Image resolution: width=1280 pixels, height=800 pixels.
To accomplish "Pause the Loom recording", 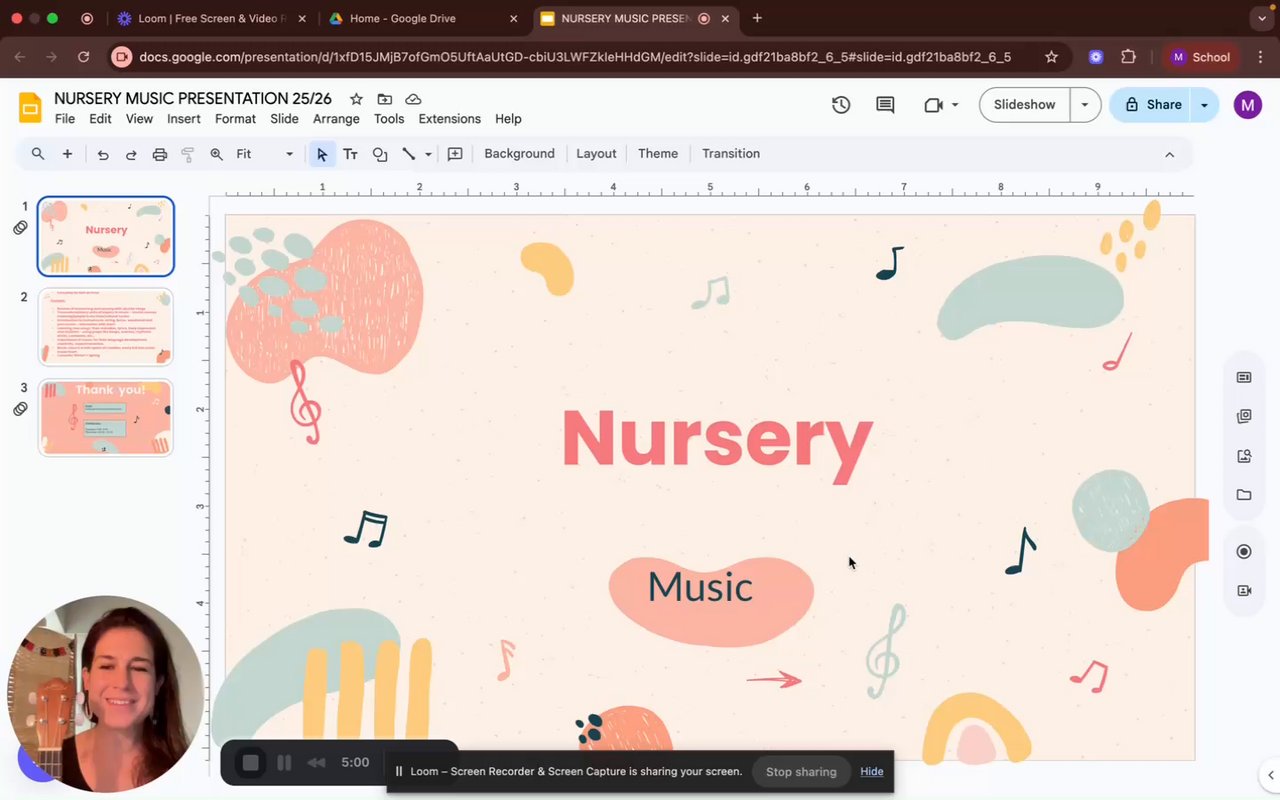I will tap(284, 763).
